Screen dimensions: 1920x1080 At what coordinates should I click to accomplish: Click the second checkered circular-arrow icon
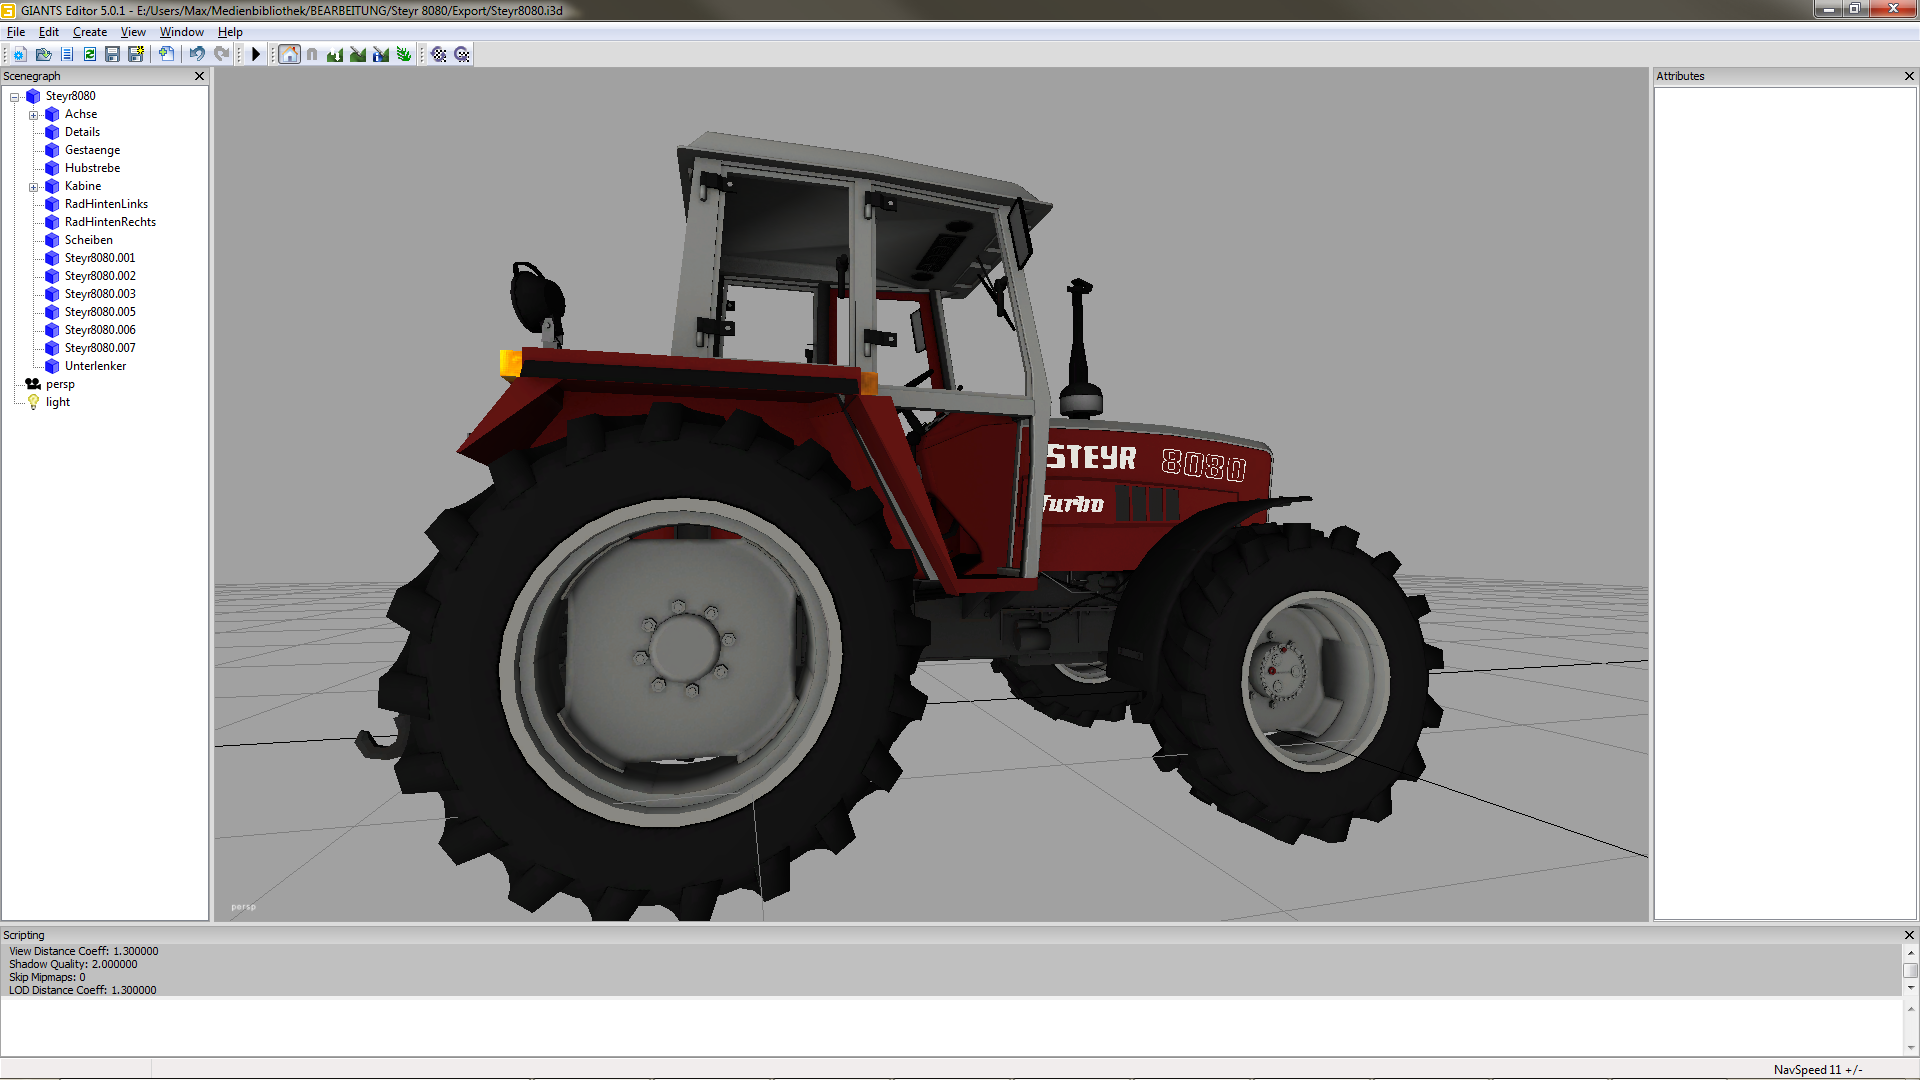click(462, 54)
